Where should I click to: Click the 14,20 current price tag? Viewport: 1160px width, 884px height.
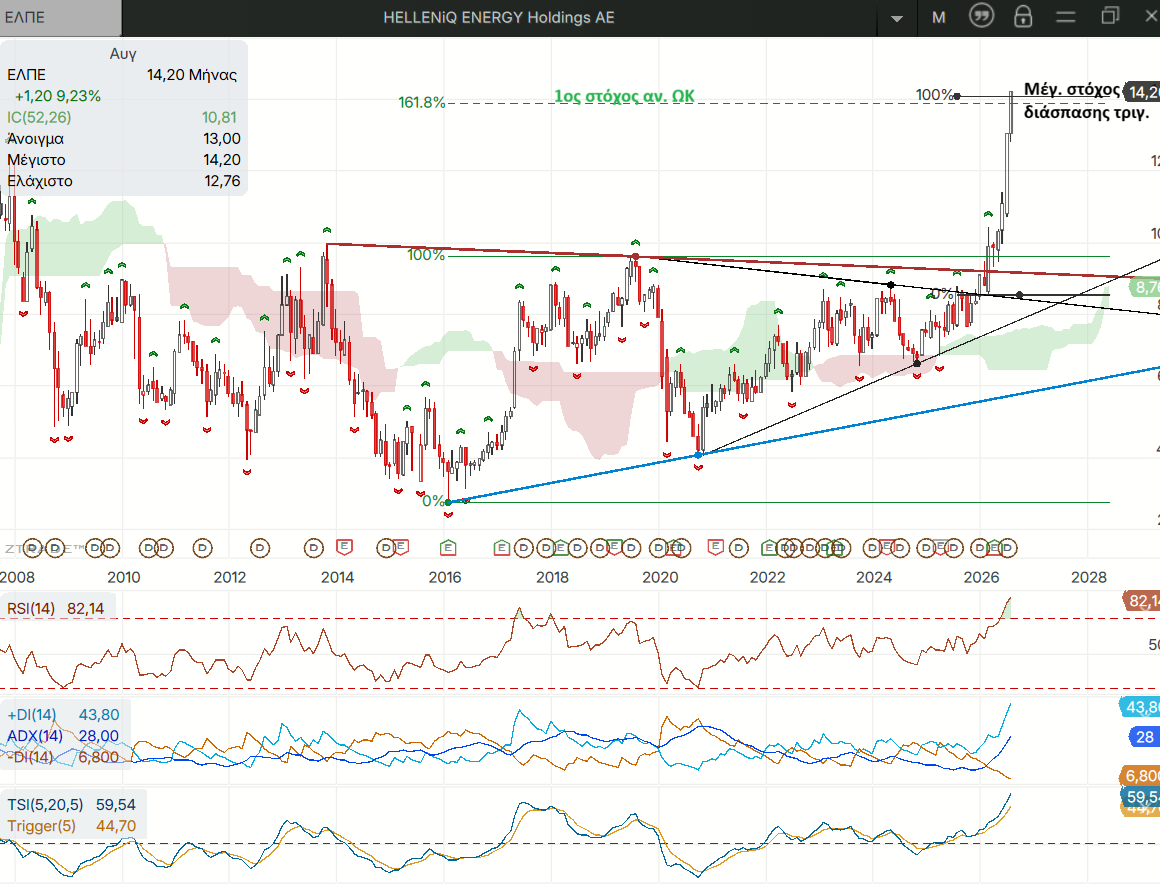tap(1142, 92)
